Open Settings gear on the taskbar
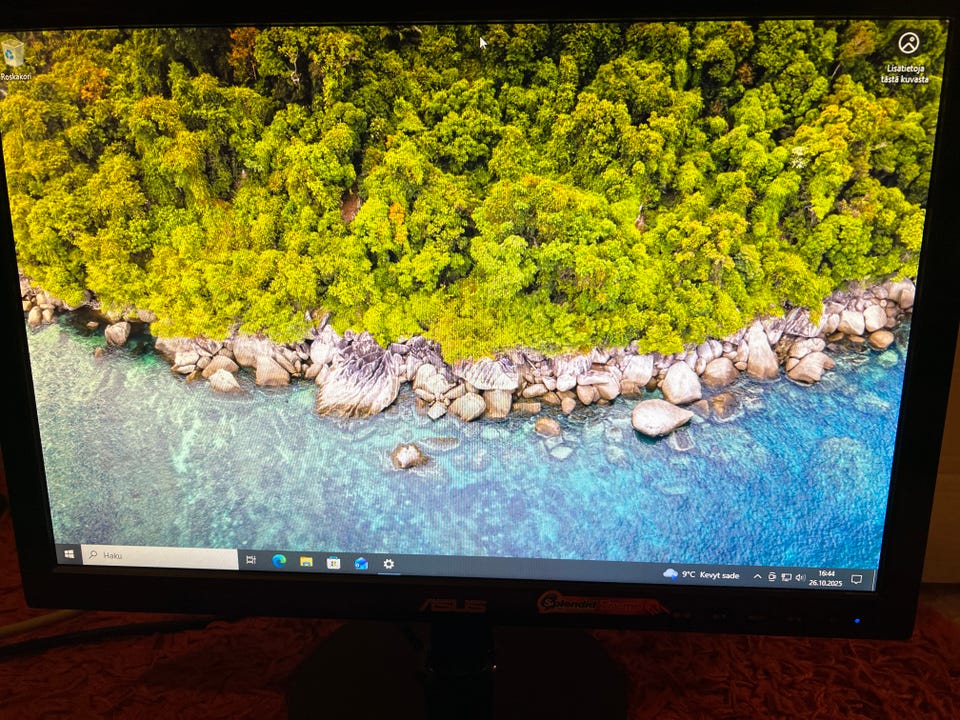Image resolution: width=960 pixels, height=720 pixels. [x=389, y=564]
